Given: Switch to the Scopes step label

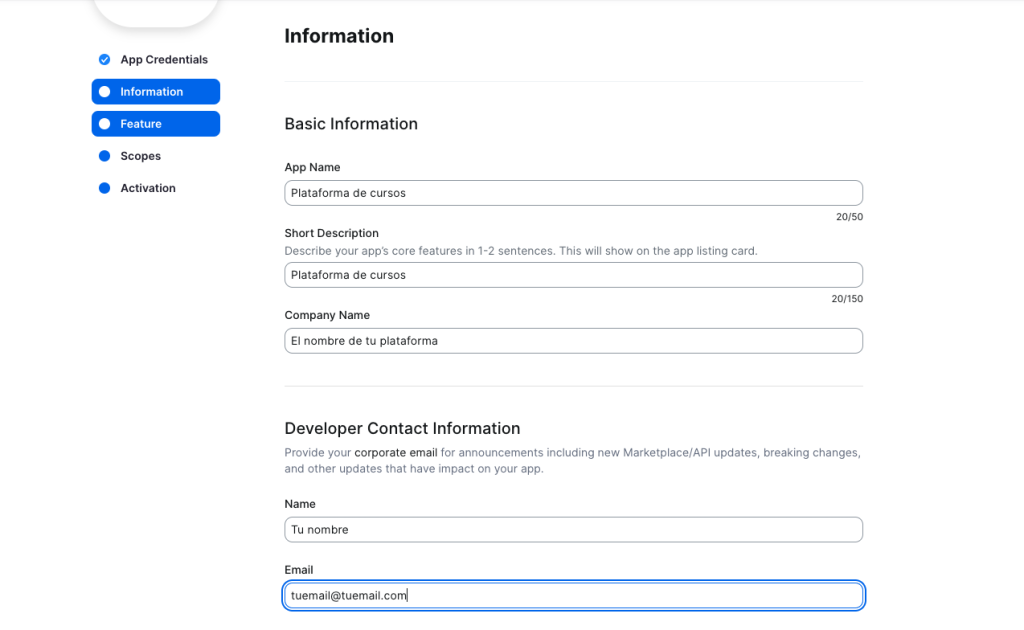Looking at the screenshot, I should point(140,156).
